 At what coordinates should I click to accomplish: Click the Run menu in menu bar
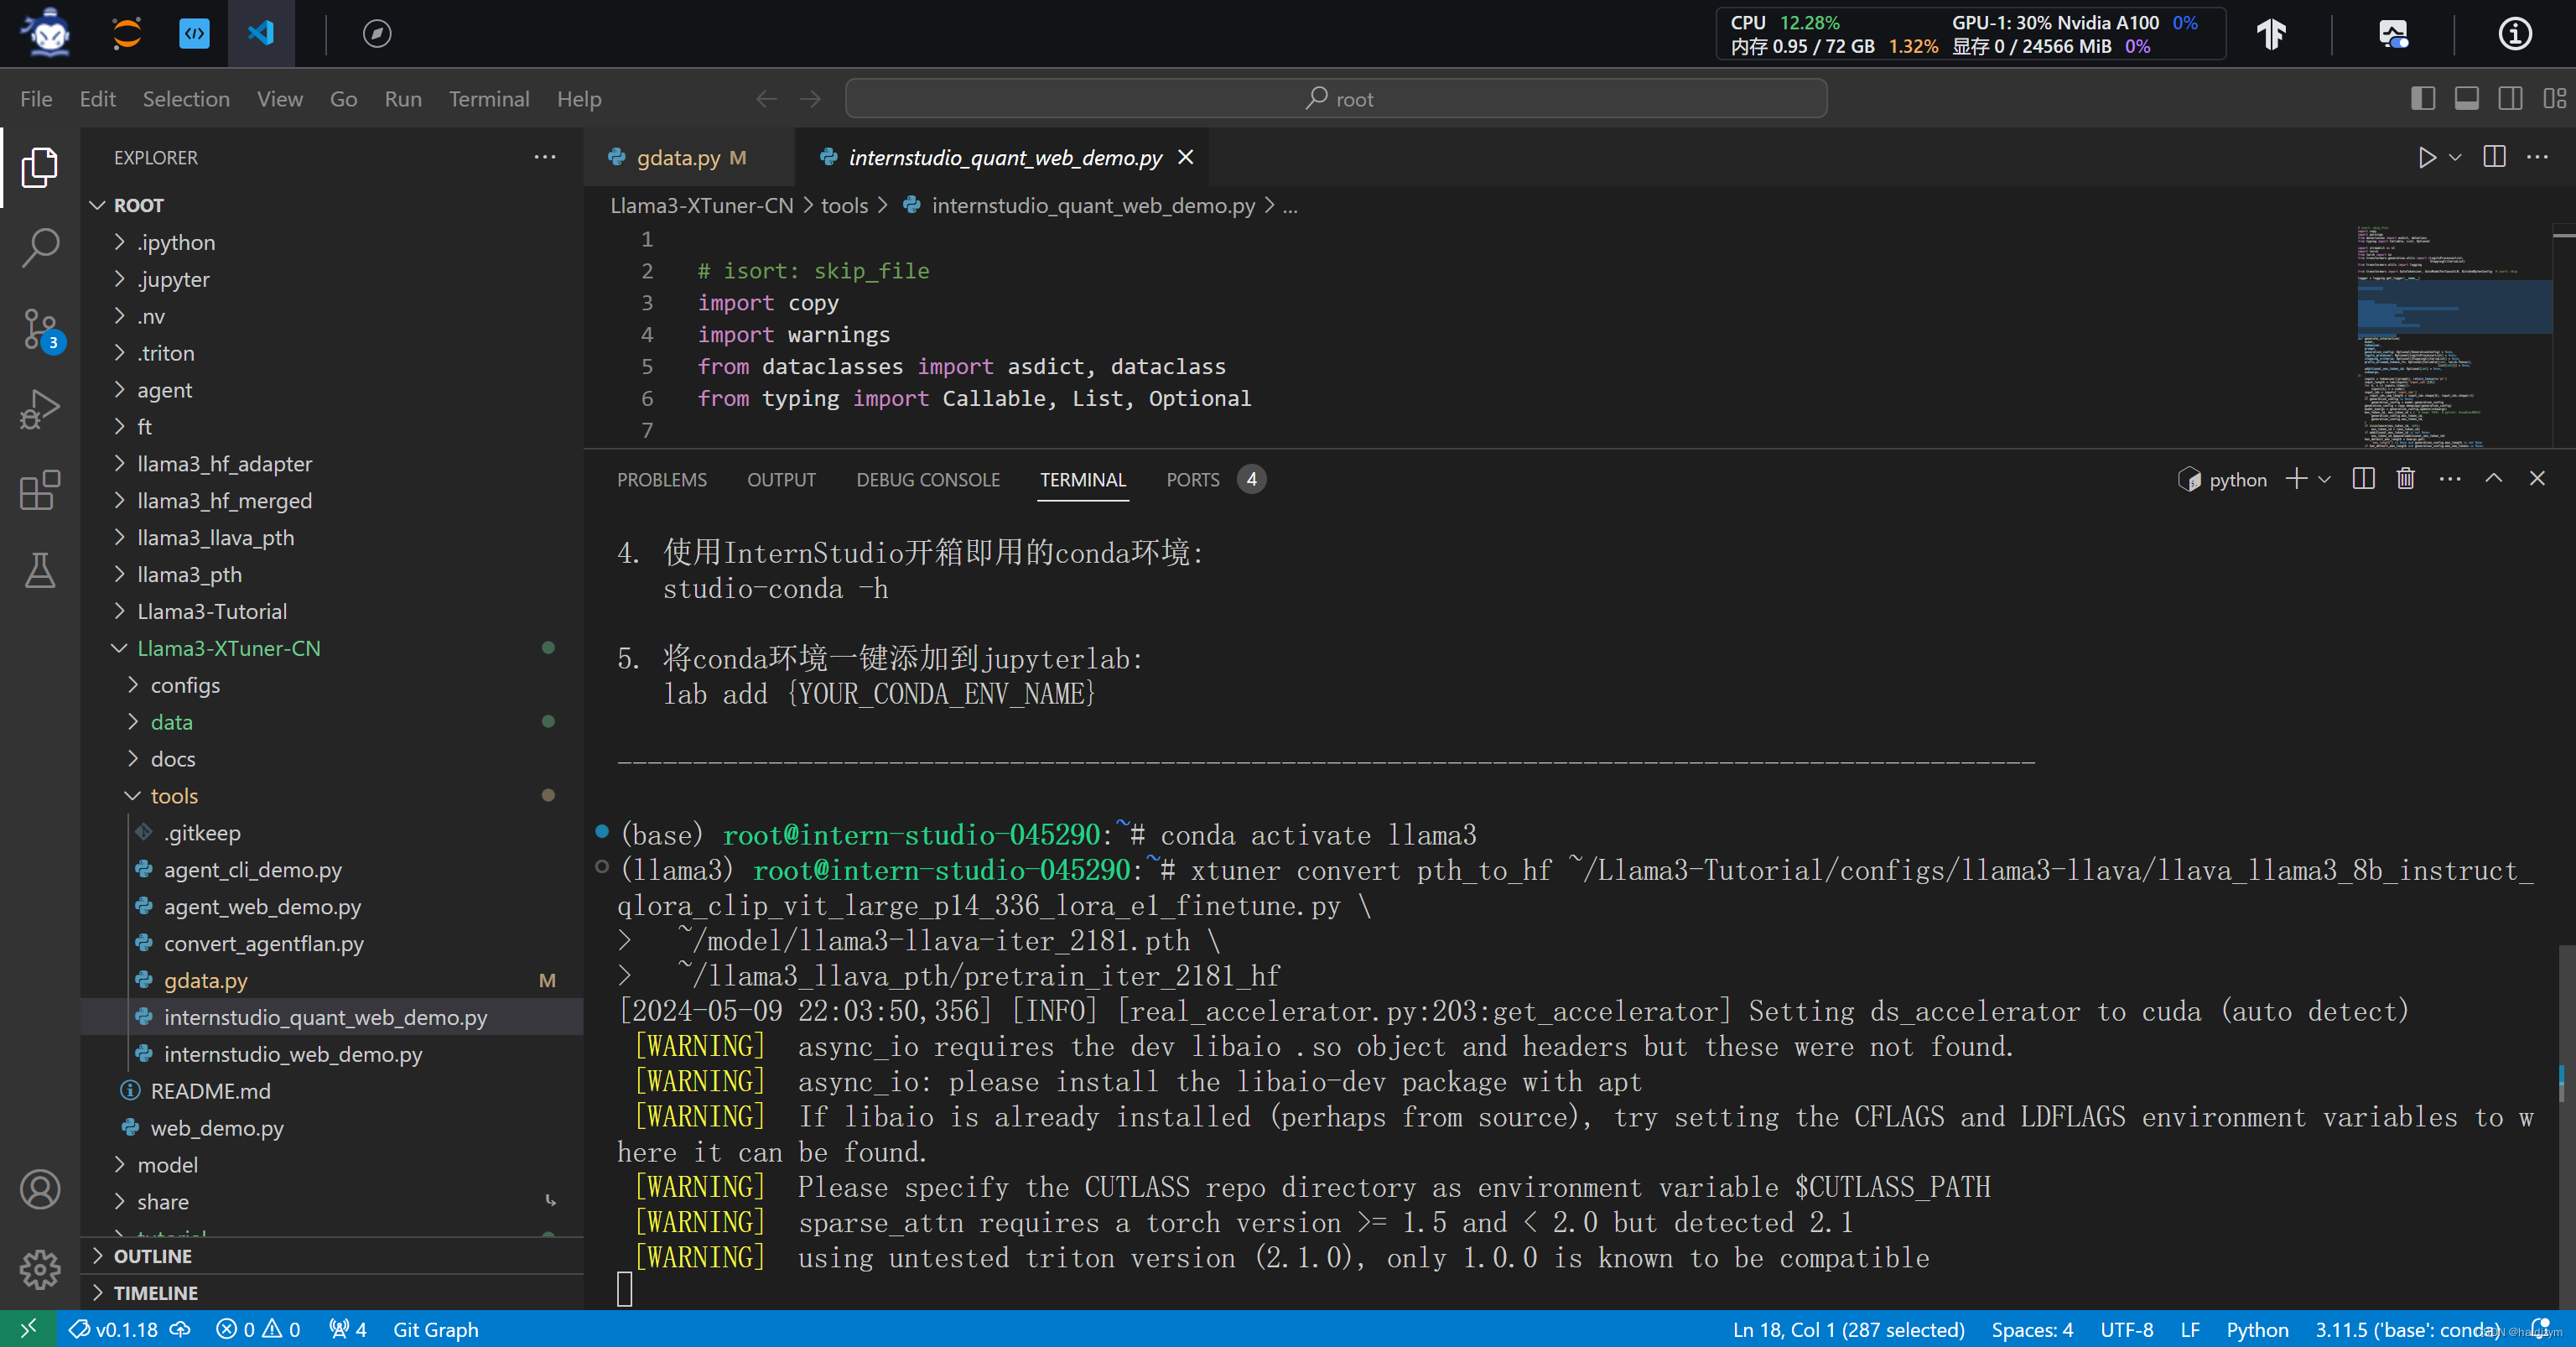[400, 99]
